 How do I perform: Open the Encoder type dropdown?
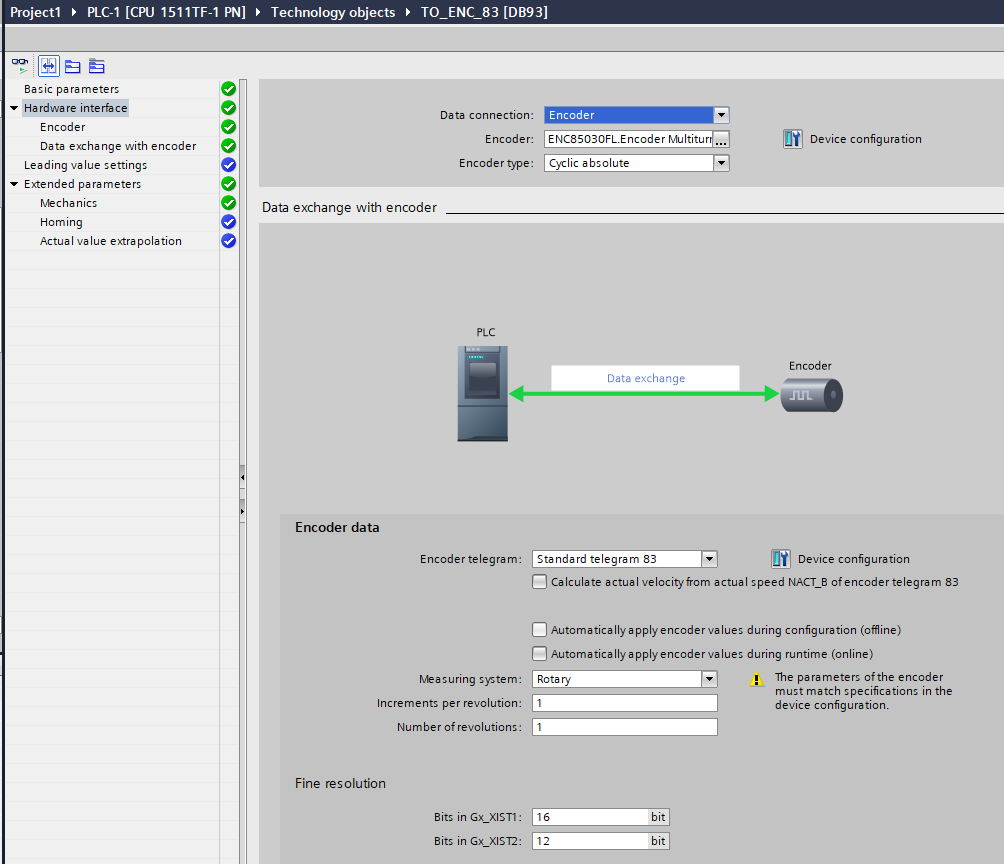(721, 163)
